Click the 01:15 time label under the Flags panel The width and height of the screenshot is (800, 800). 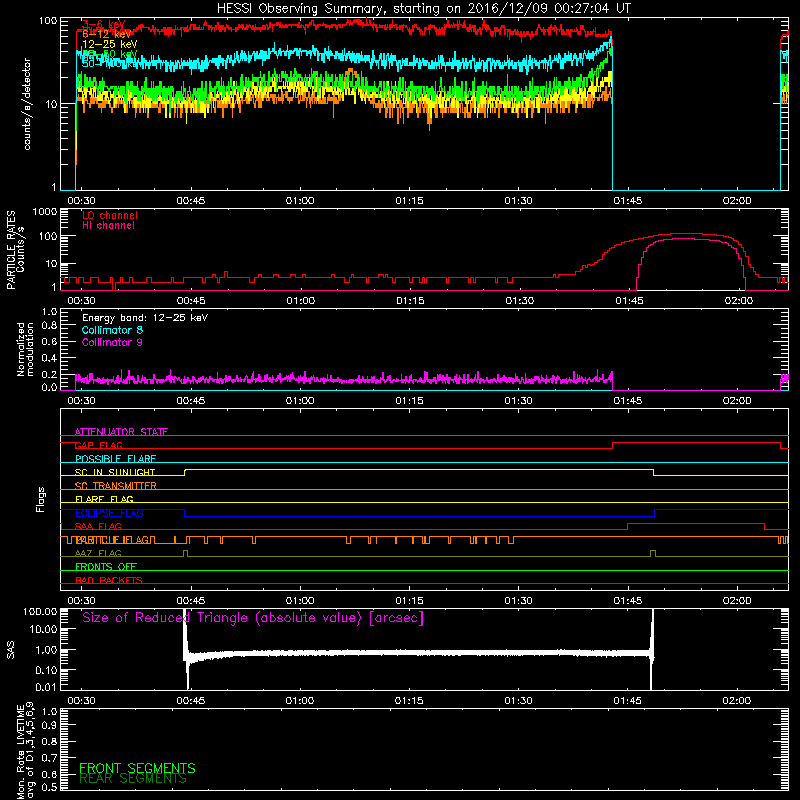[x=409, y=601]
